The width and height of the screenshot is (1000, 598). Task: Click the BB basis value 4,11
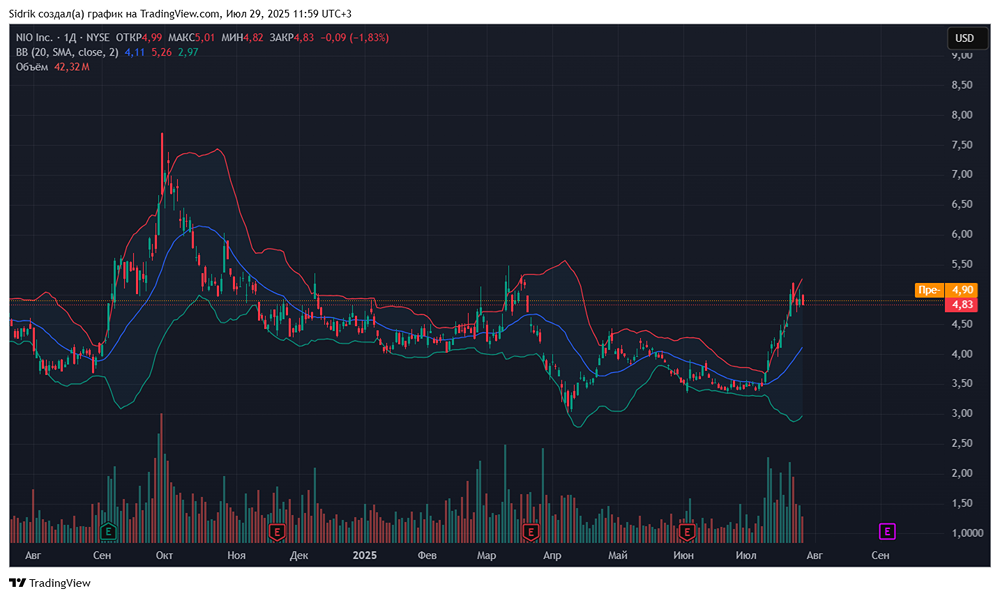(135, 52)
